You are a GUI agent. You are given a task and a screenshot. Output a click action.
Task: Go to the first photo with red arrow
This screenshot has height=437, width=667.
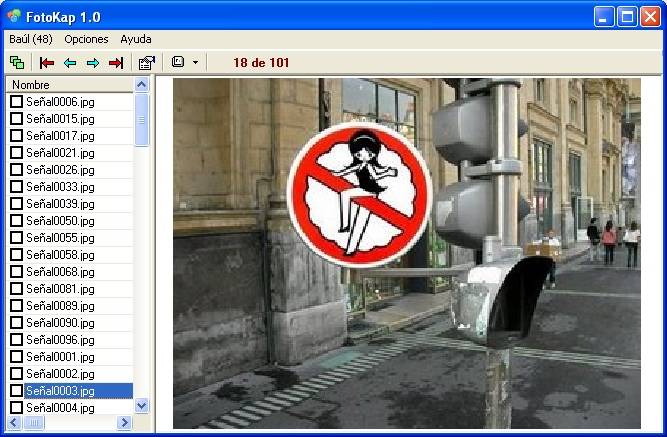(x=47, y=63)
